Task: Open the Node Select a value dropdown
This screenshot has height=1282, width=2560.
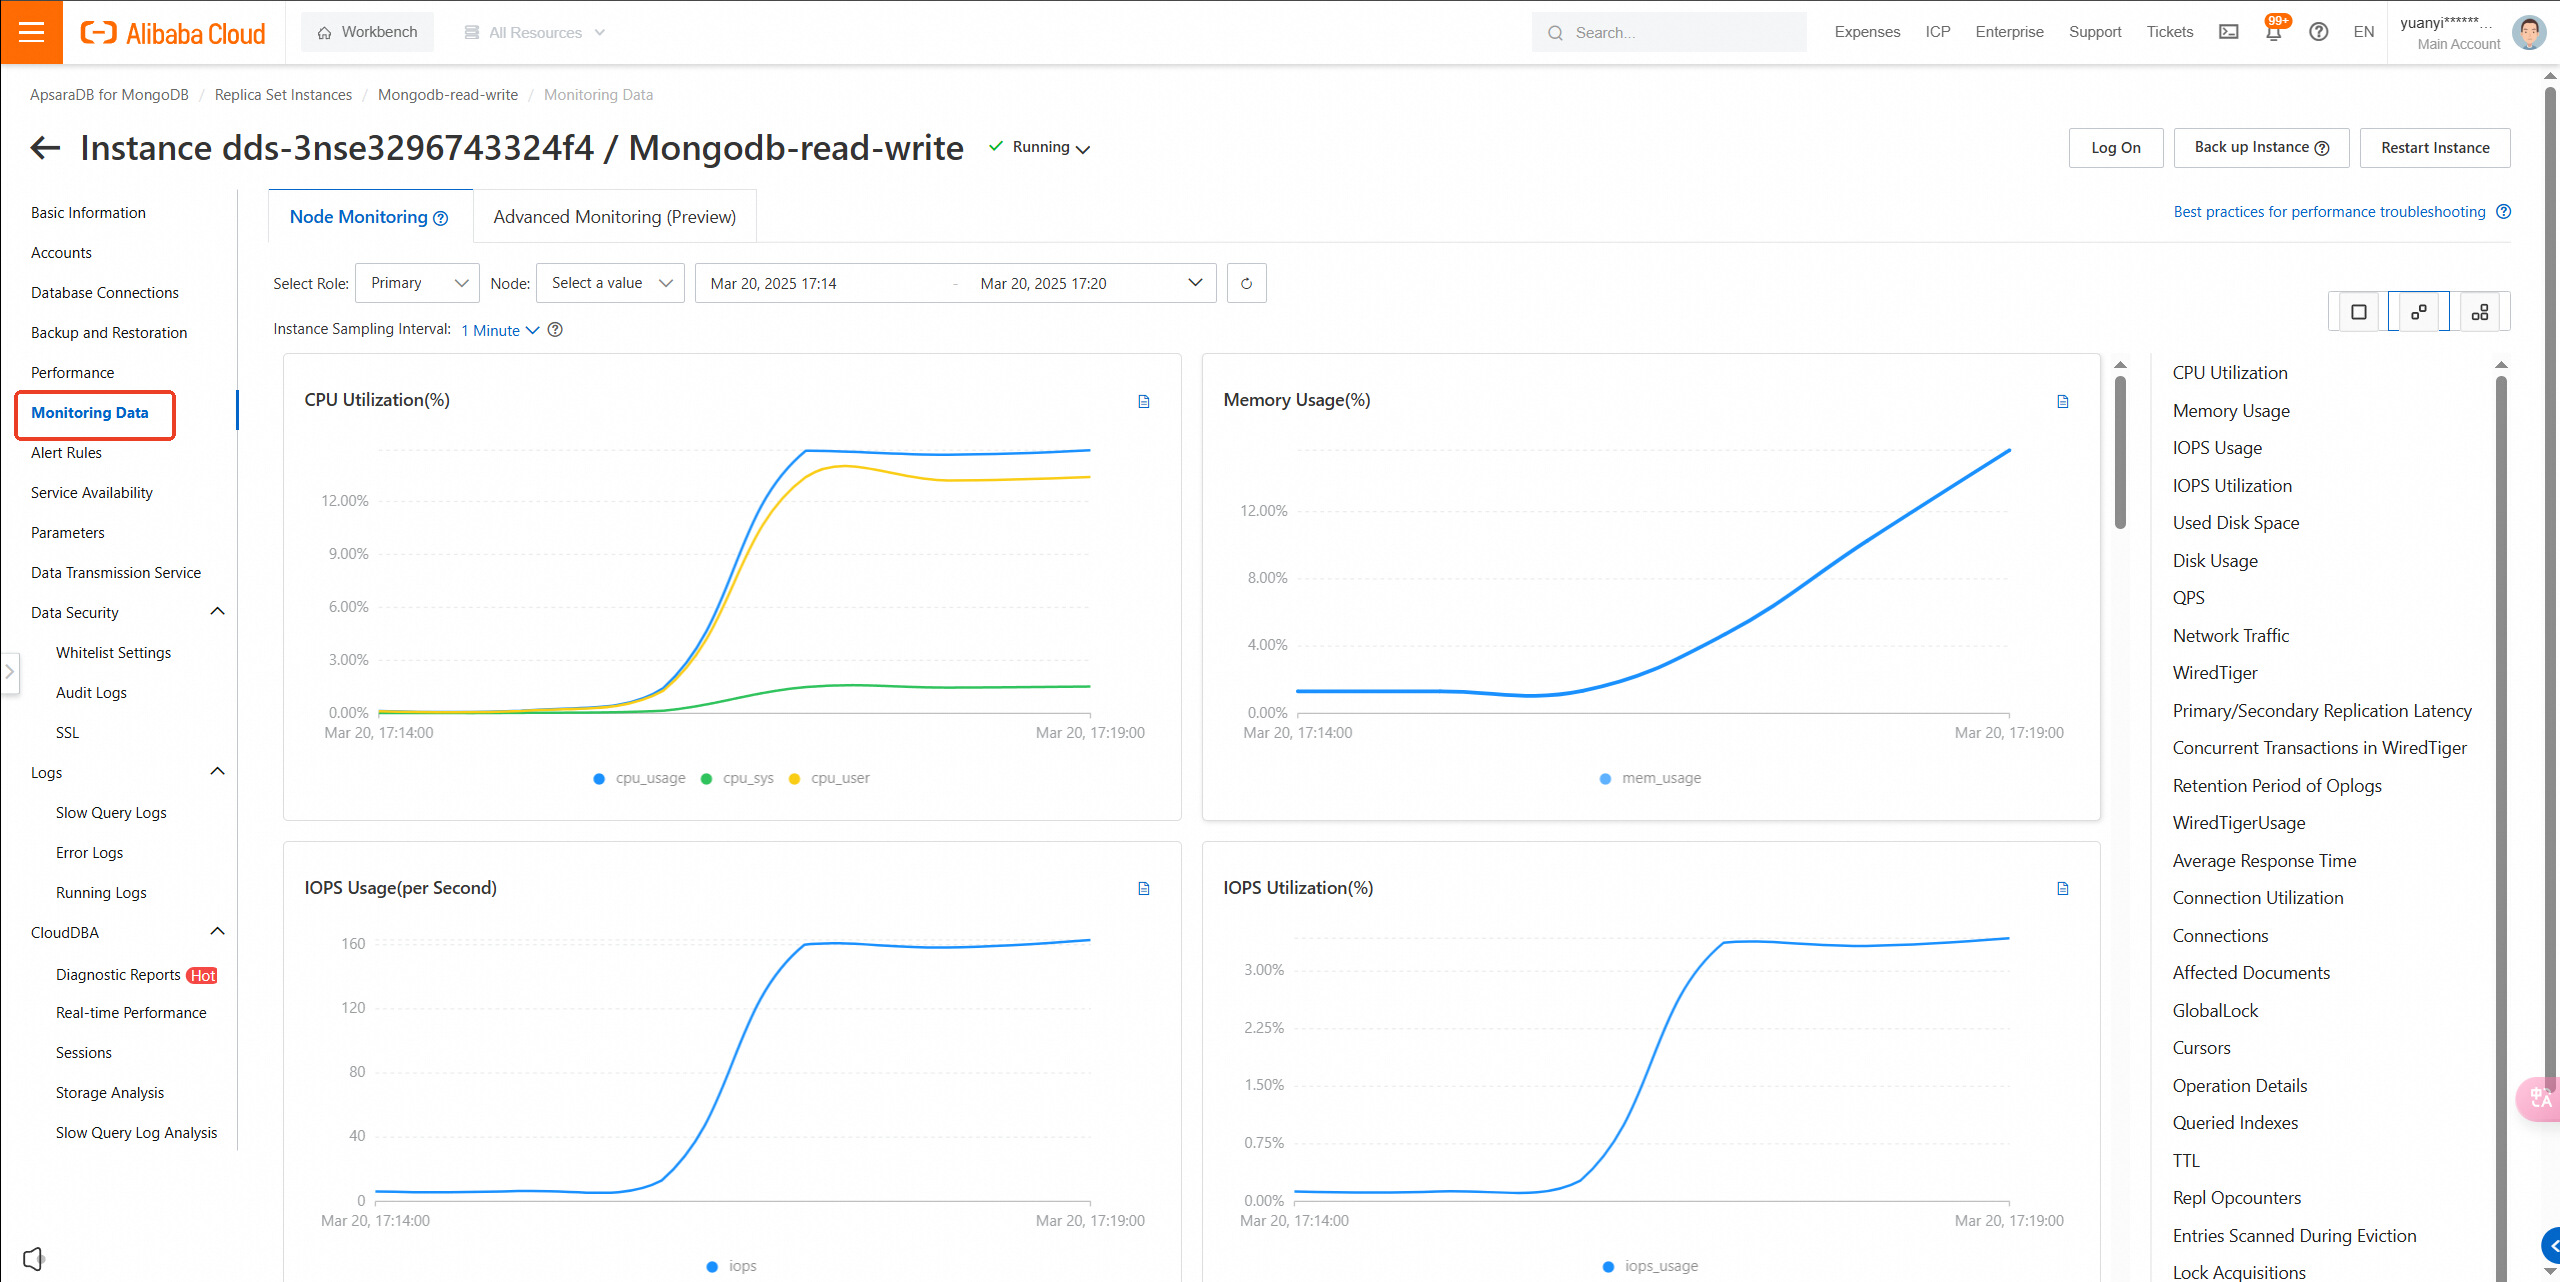Action: [610, 283]
